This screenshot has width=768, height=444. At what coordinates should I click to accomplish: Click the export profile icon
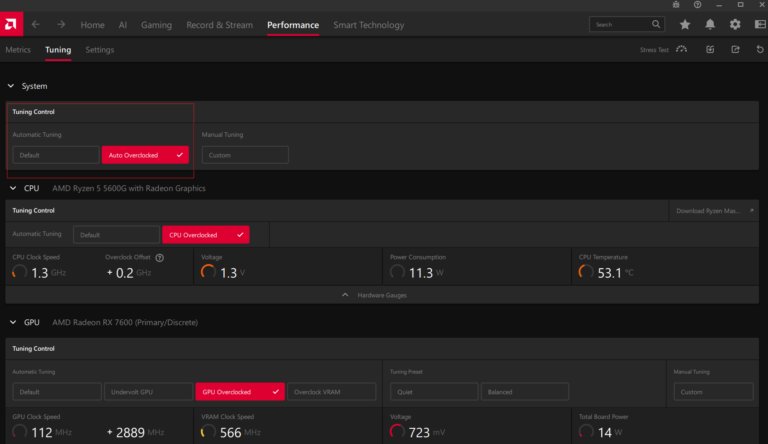(735, 49)
